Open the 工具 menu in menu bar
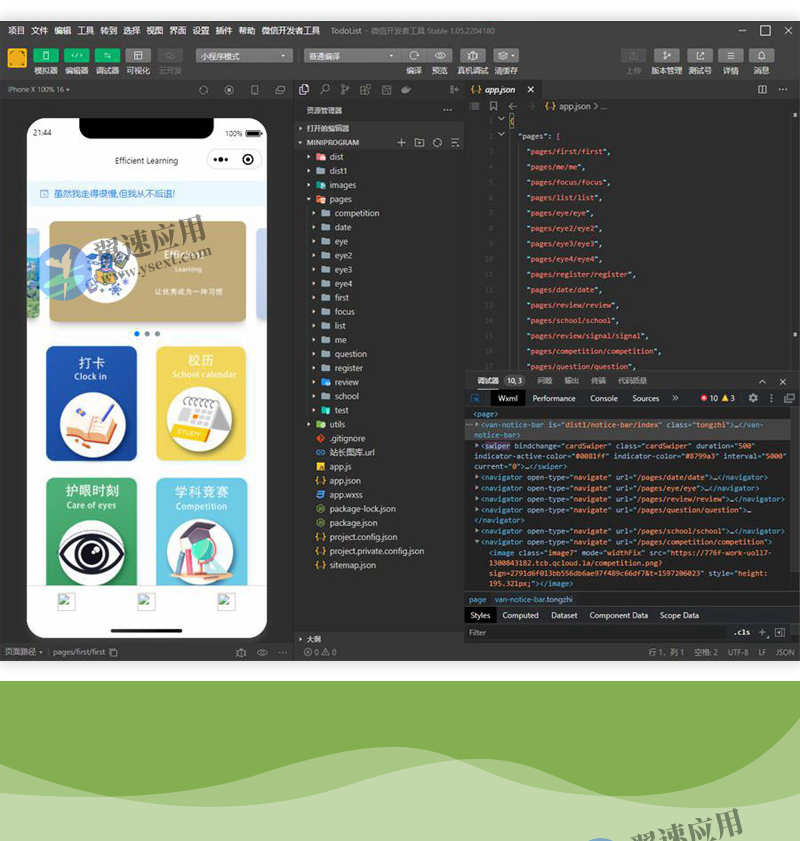Image resolution: width=800 pixels, height=841 pixels. pos(86,31)
